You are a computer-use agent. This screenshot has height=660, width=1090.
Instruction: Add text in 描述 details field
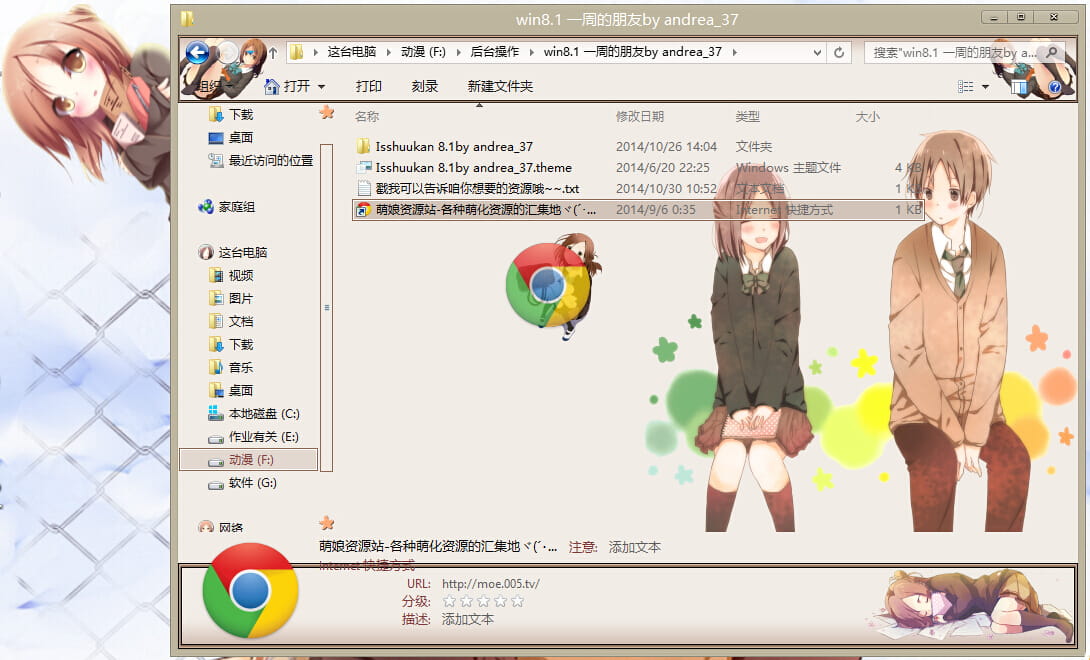coord(468,619)
